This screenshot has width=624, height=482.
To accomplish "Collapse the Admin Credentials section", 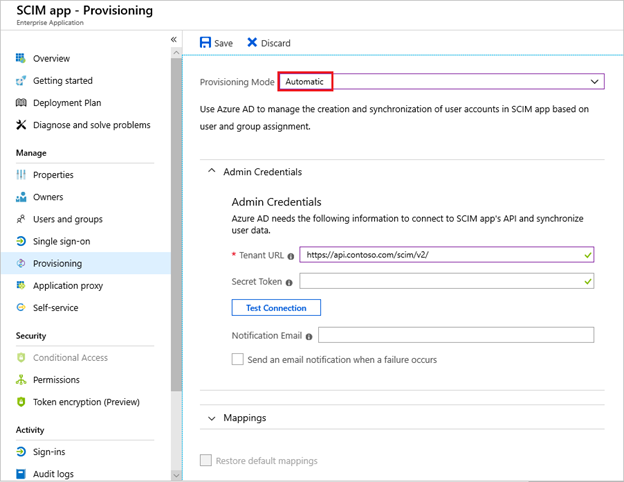I will pyautogui.click(x=212, y=171).
